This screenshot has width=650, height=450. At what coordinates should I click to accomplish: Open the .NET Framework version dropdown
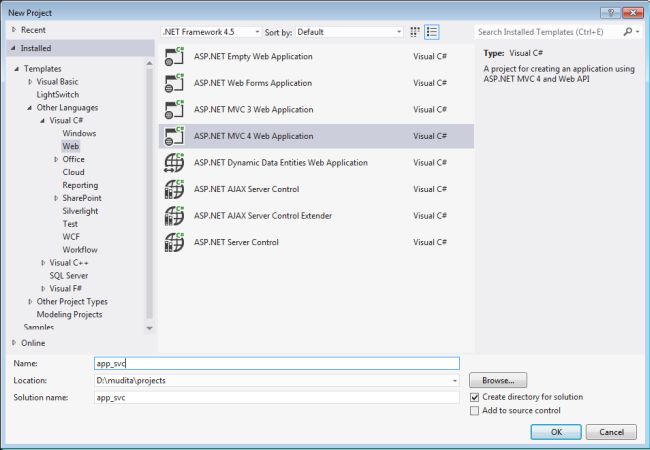211,32
